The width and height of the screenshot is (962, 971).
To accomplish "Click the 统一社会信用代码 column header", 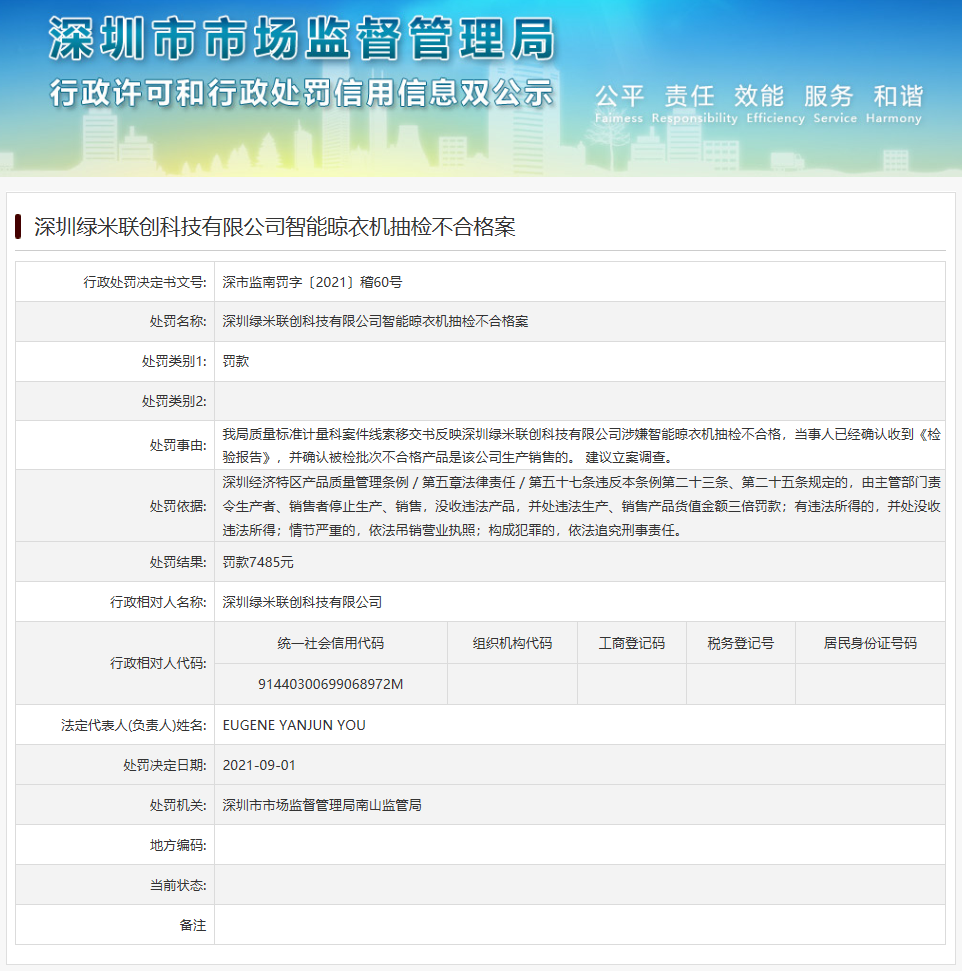I will 331,643.
